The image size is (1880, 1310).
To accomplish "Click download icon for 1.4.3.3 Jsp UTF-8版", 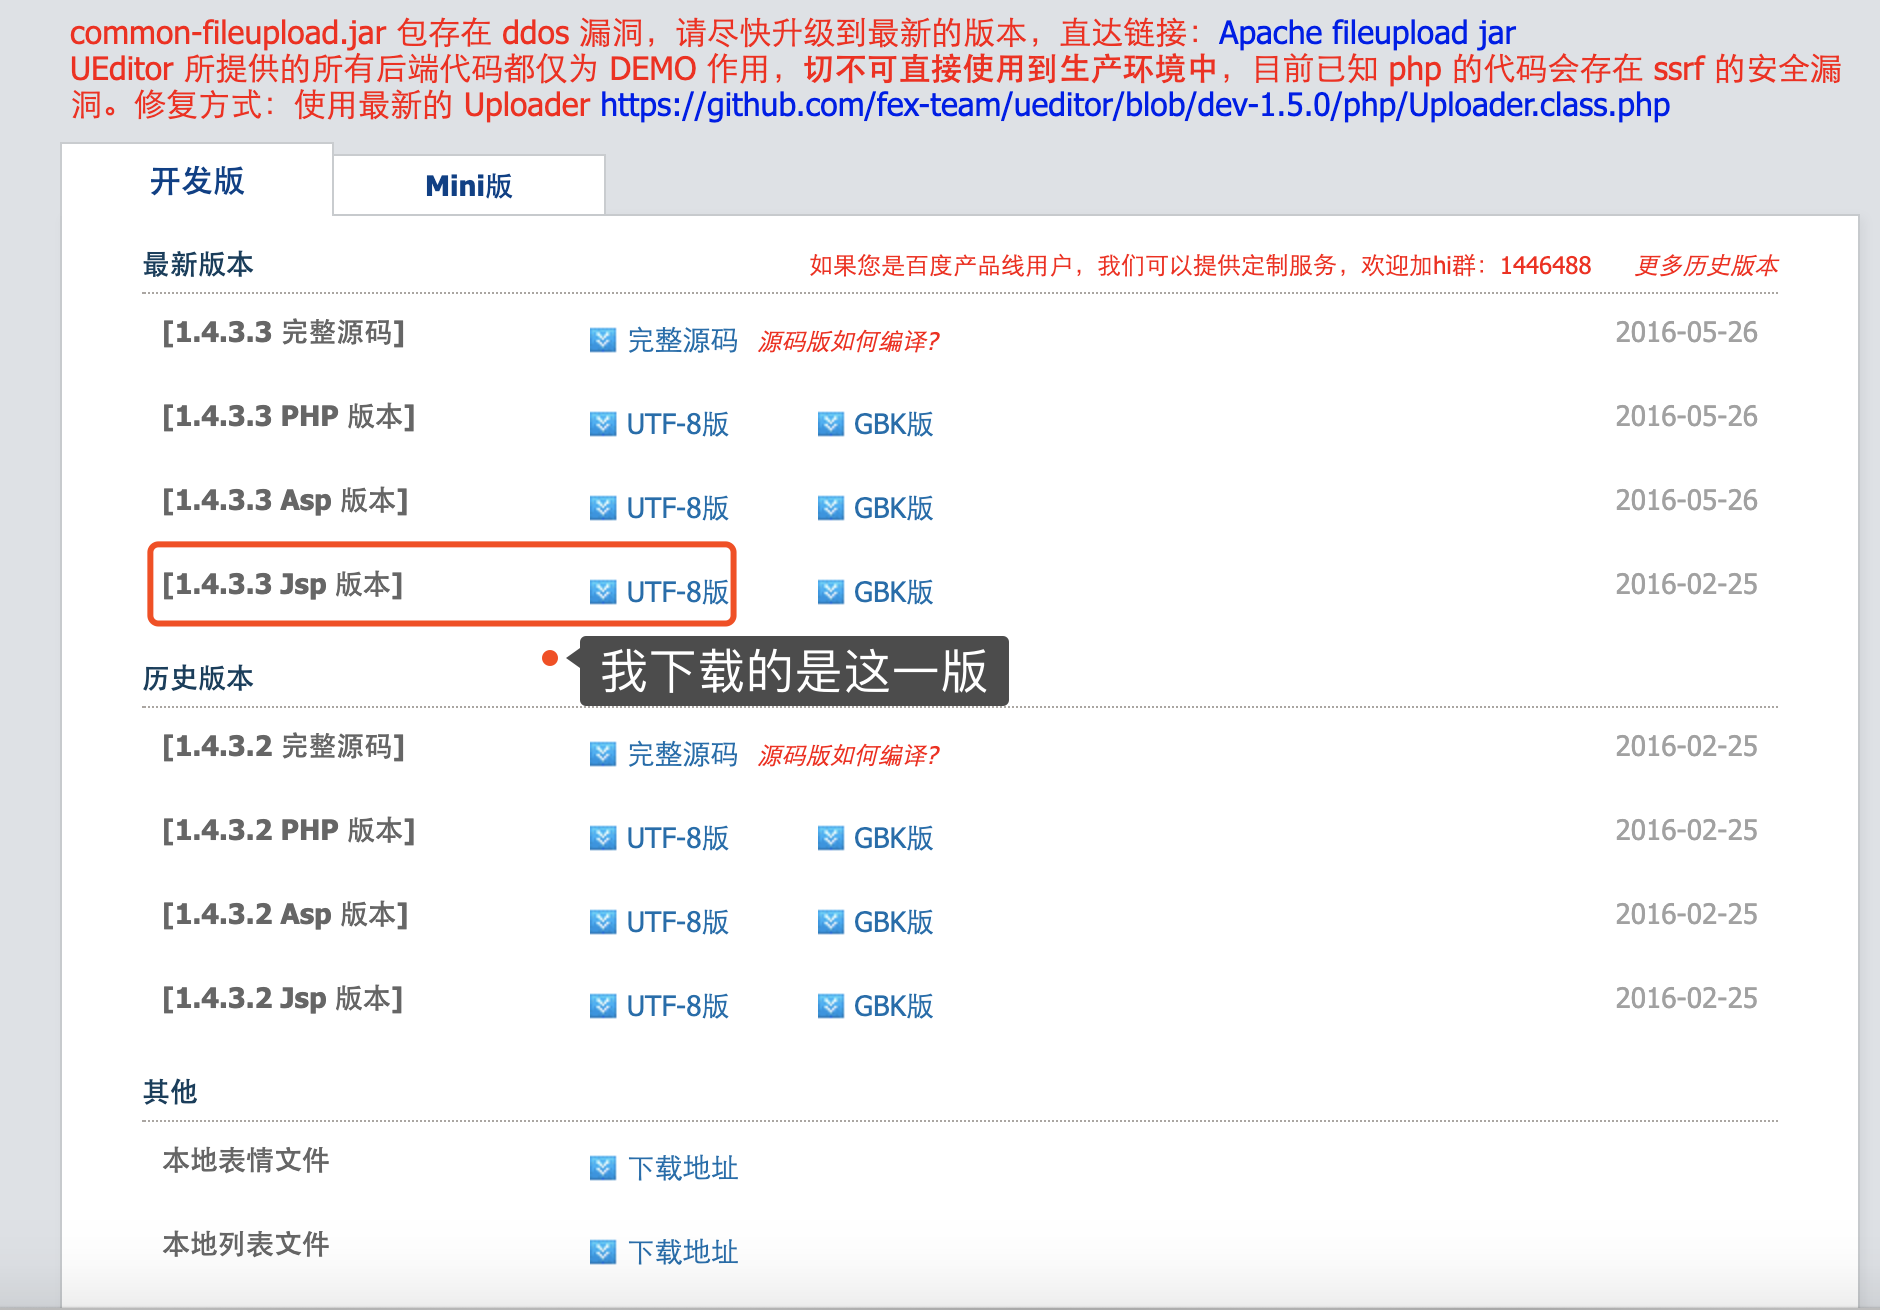I will (603, 592).
